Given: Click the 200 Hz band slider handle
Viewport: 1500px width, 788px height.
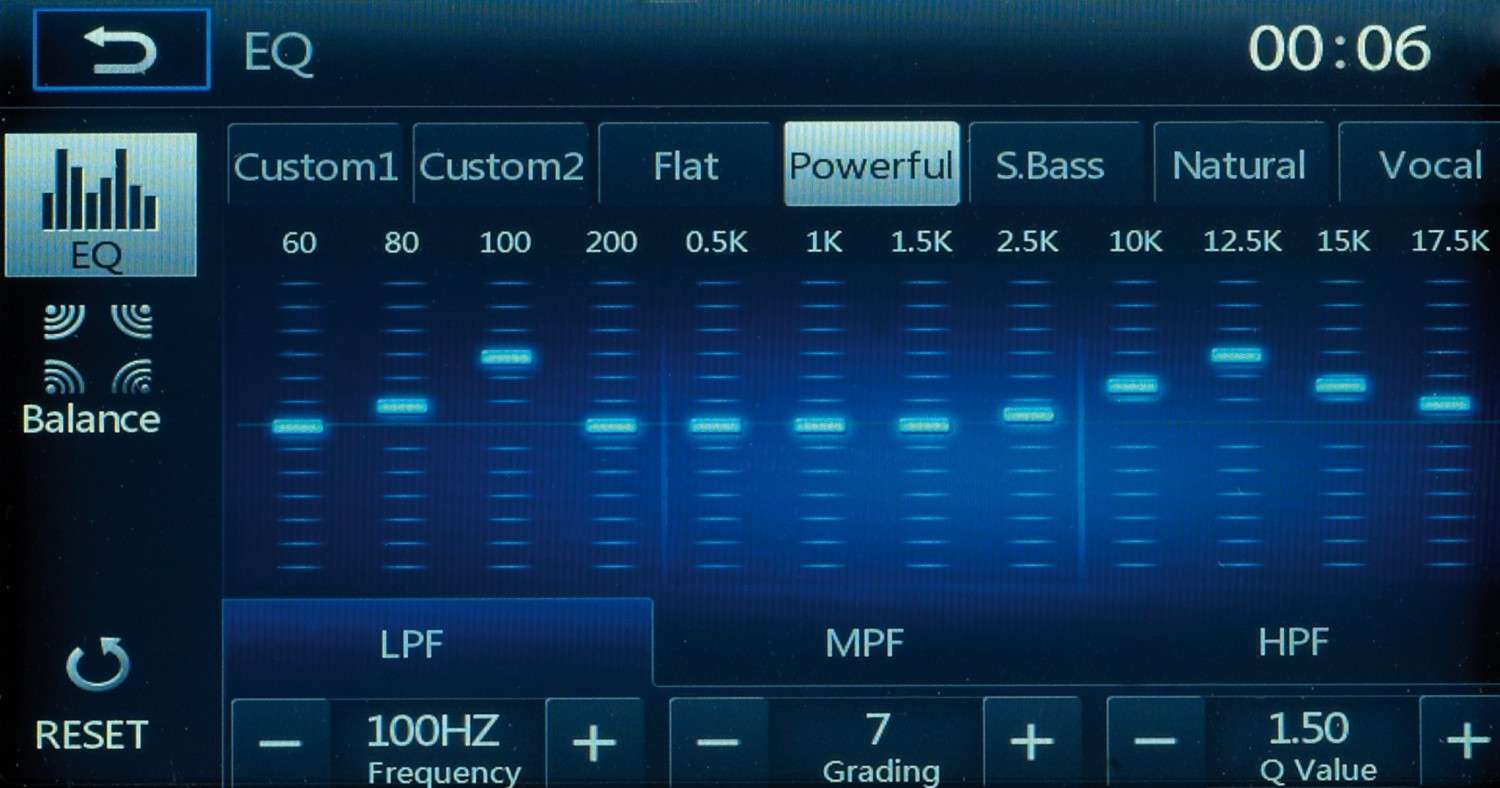Looking at the screenshot, I should click(x=611, y=426).
